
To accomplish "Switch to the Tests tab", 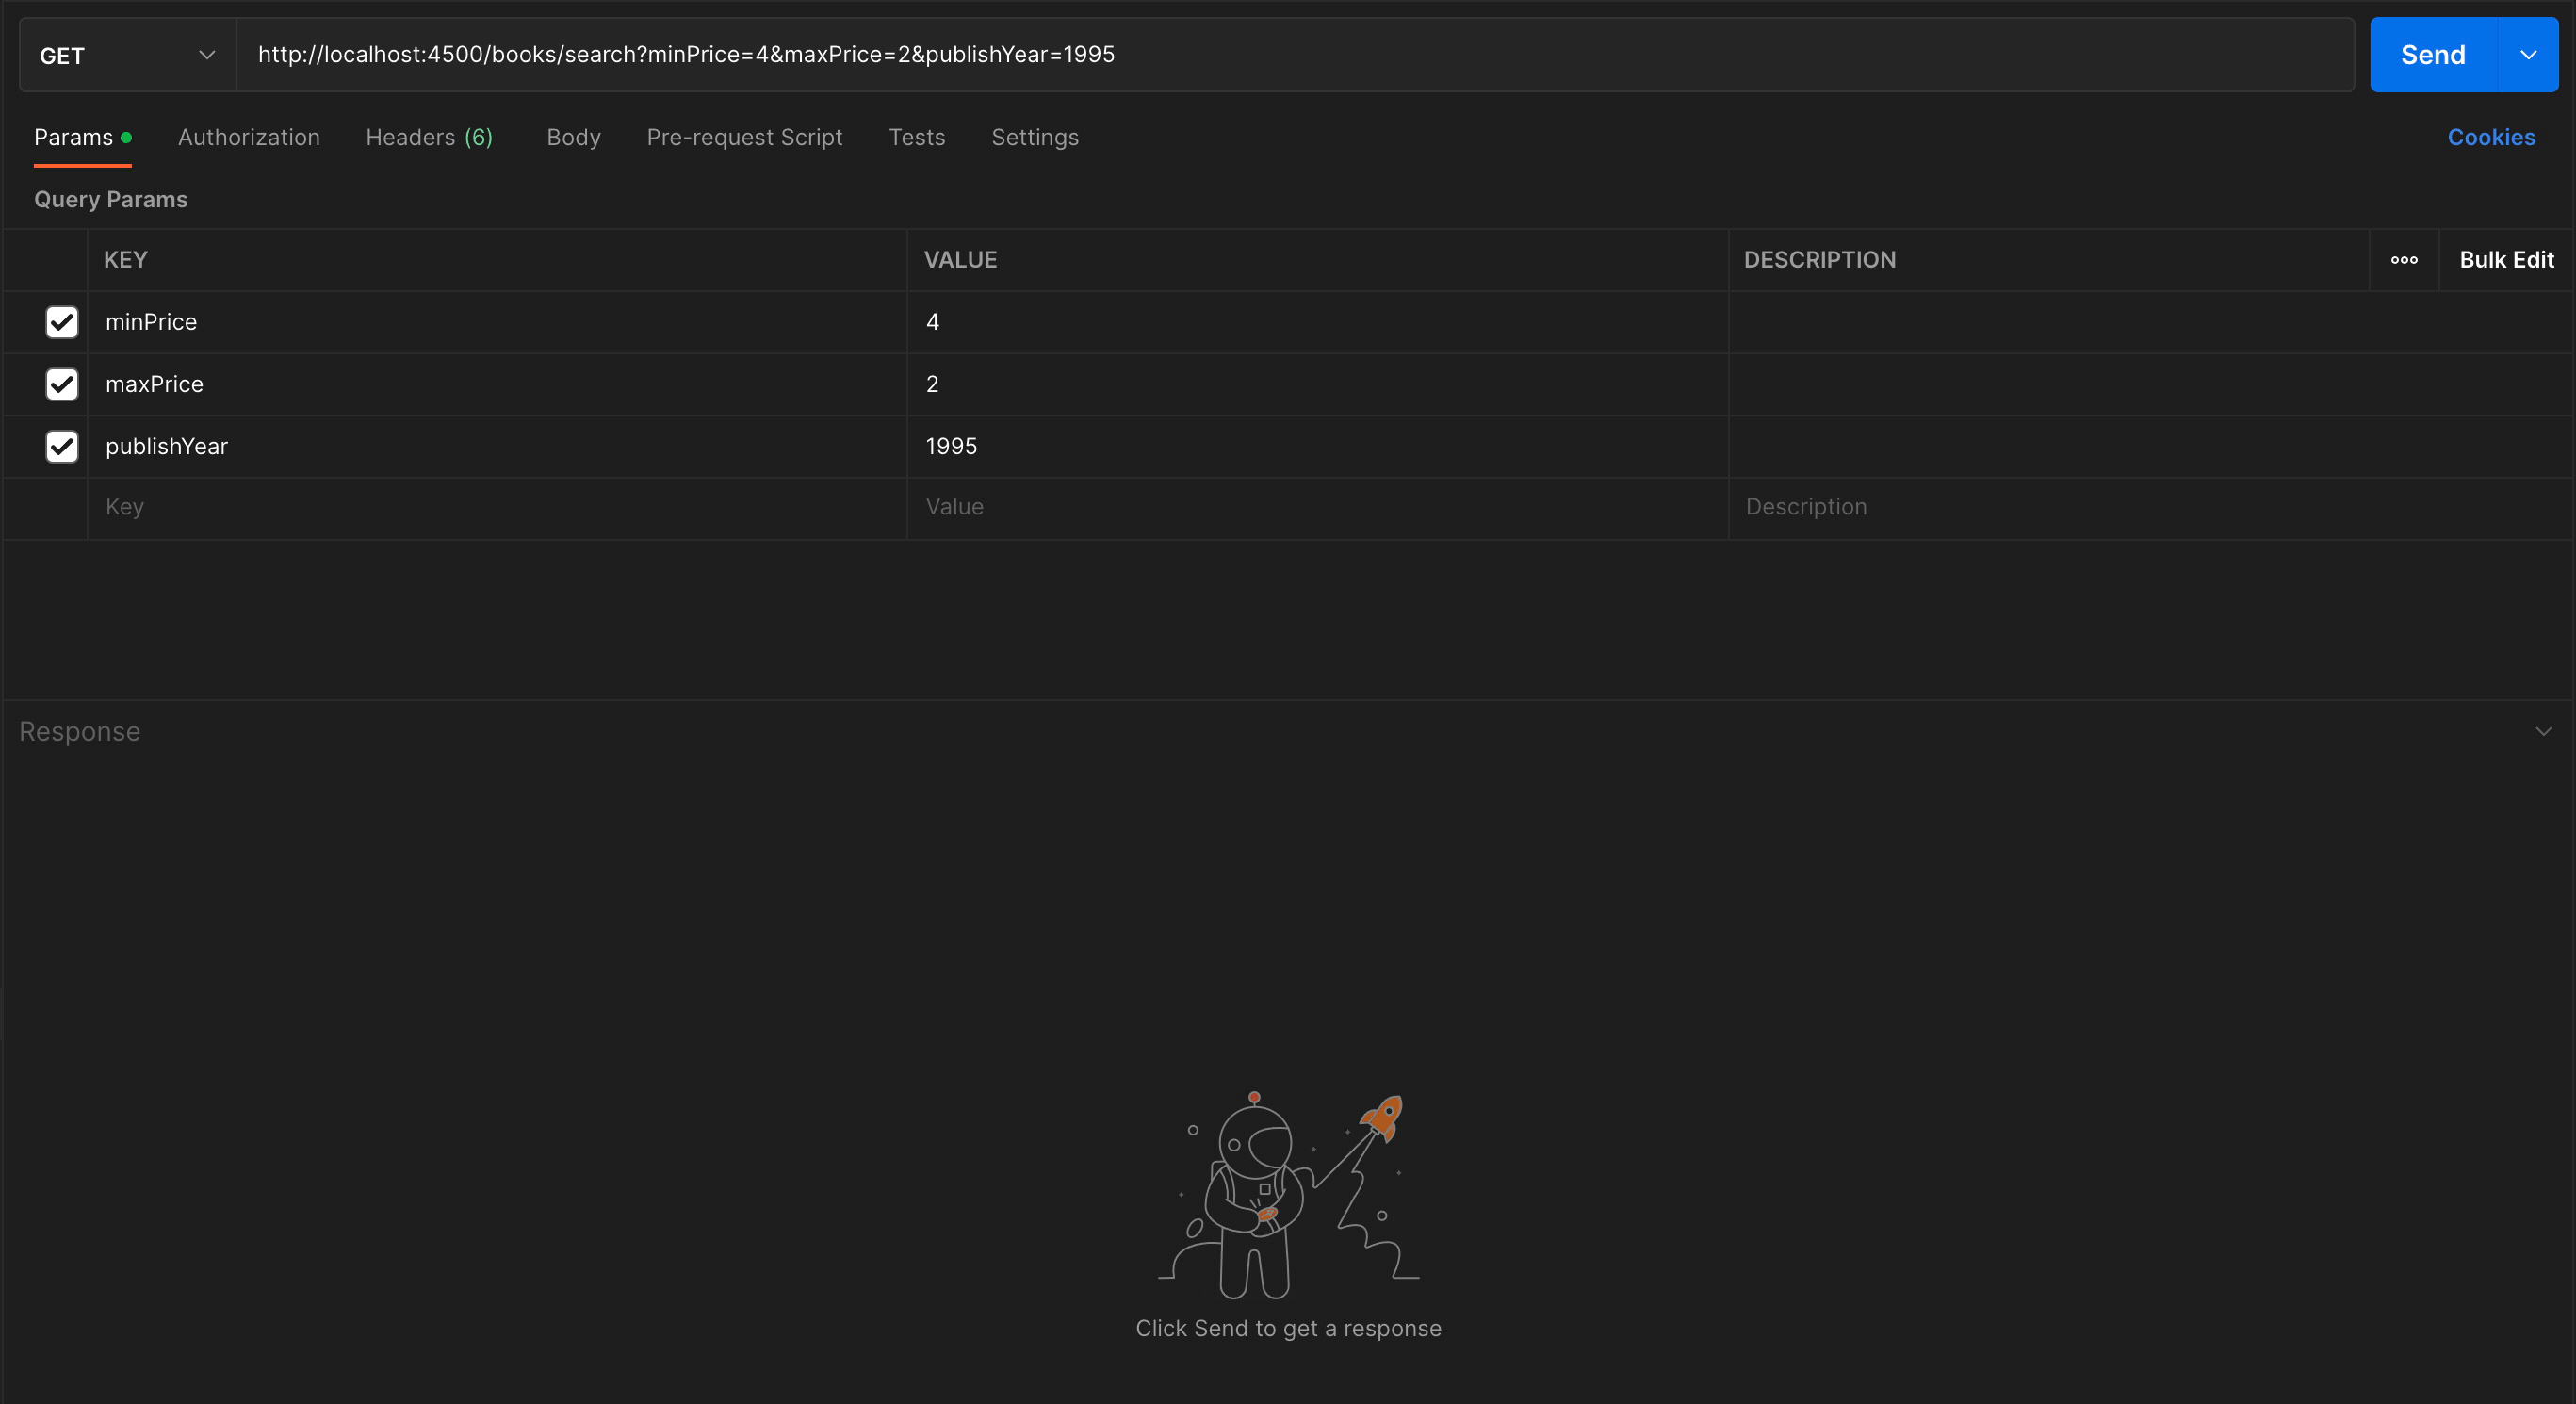I will (x=916, y=137).
